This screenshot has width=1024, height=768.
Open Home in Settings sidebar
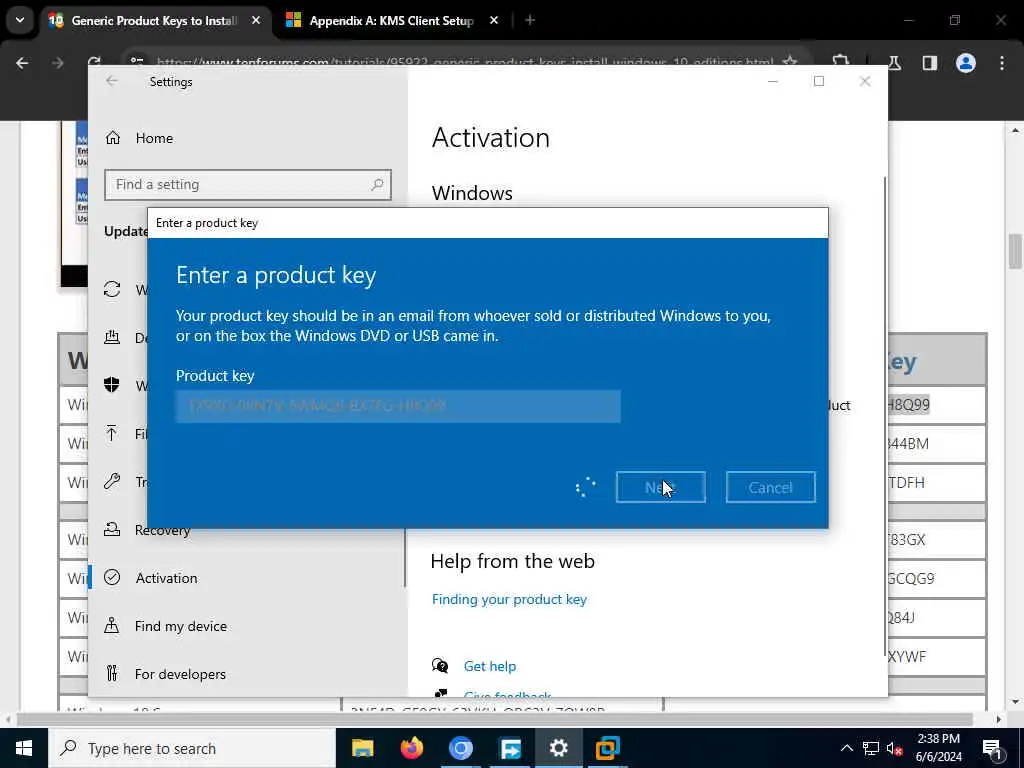click(154, 138)
